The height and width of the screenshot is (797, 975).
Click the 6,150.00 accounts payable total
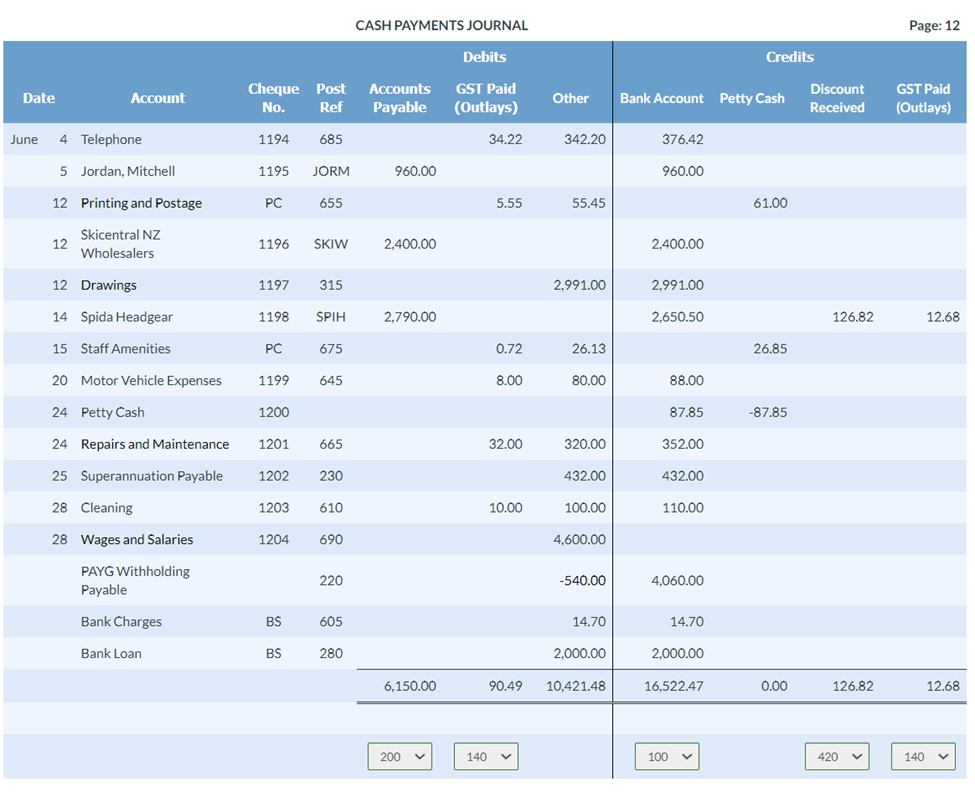410,686
